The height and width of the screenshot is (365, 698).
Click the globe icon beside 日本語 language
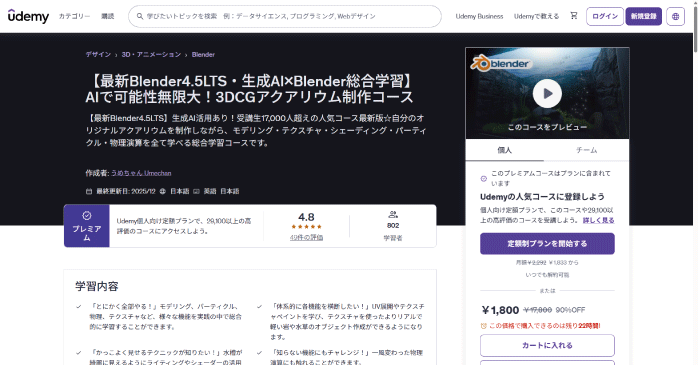pyautogui.click(x=162, y=191)
